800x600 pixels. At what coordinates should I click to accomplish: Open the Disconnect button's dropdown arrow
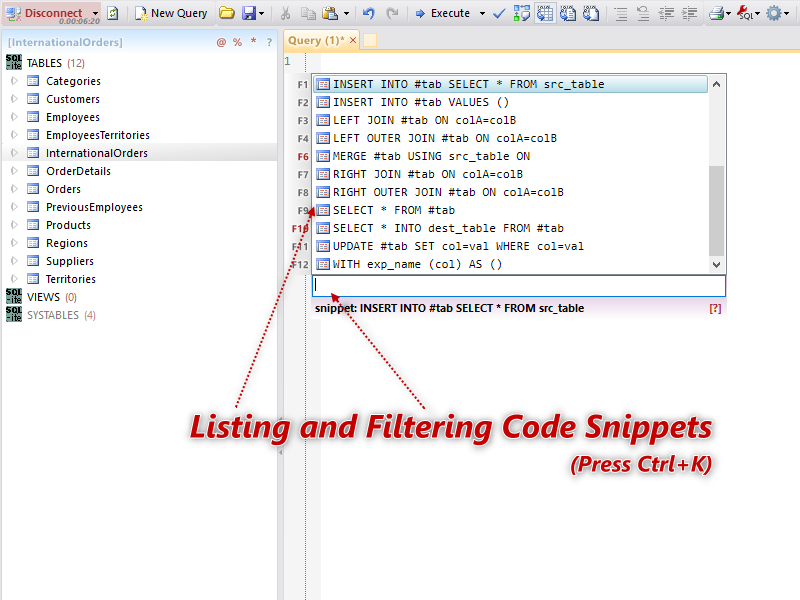[x=95, y=14]
